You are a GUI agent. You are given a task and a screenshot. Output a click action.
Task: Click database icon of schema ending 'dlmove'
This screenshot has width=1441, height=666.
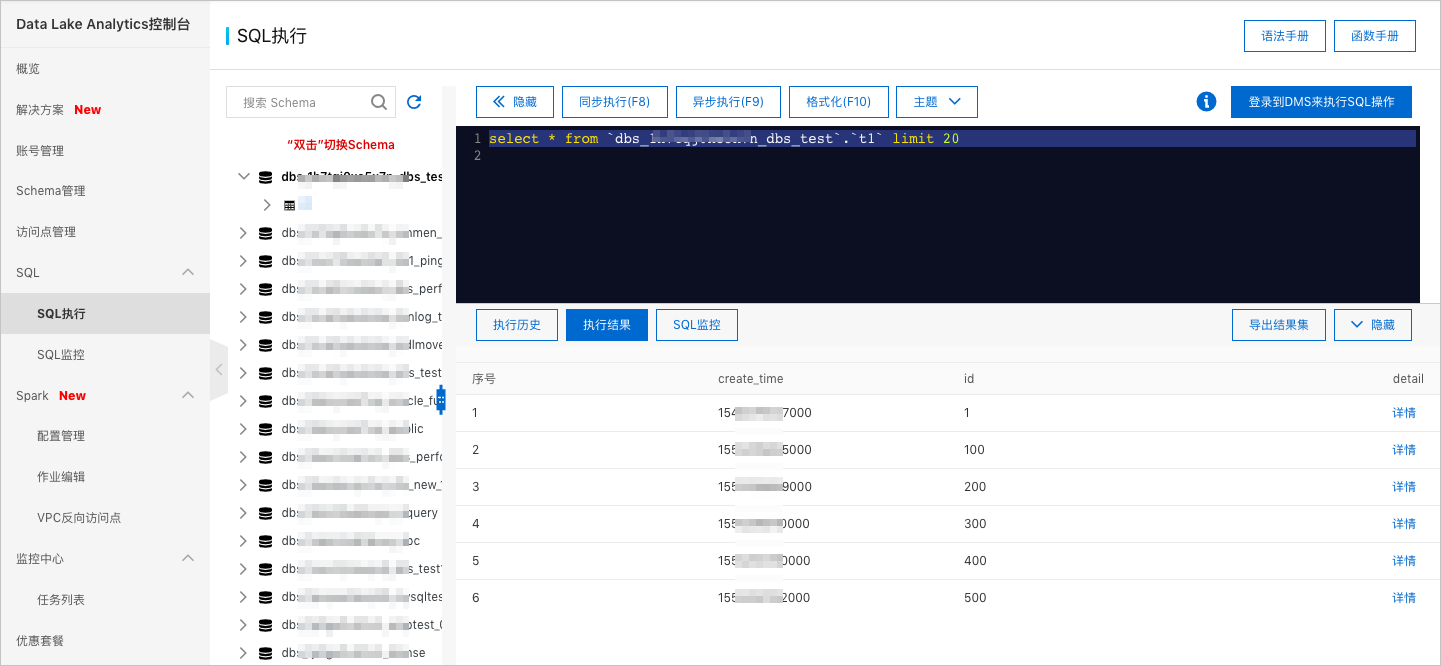click(265, 345)
